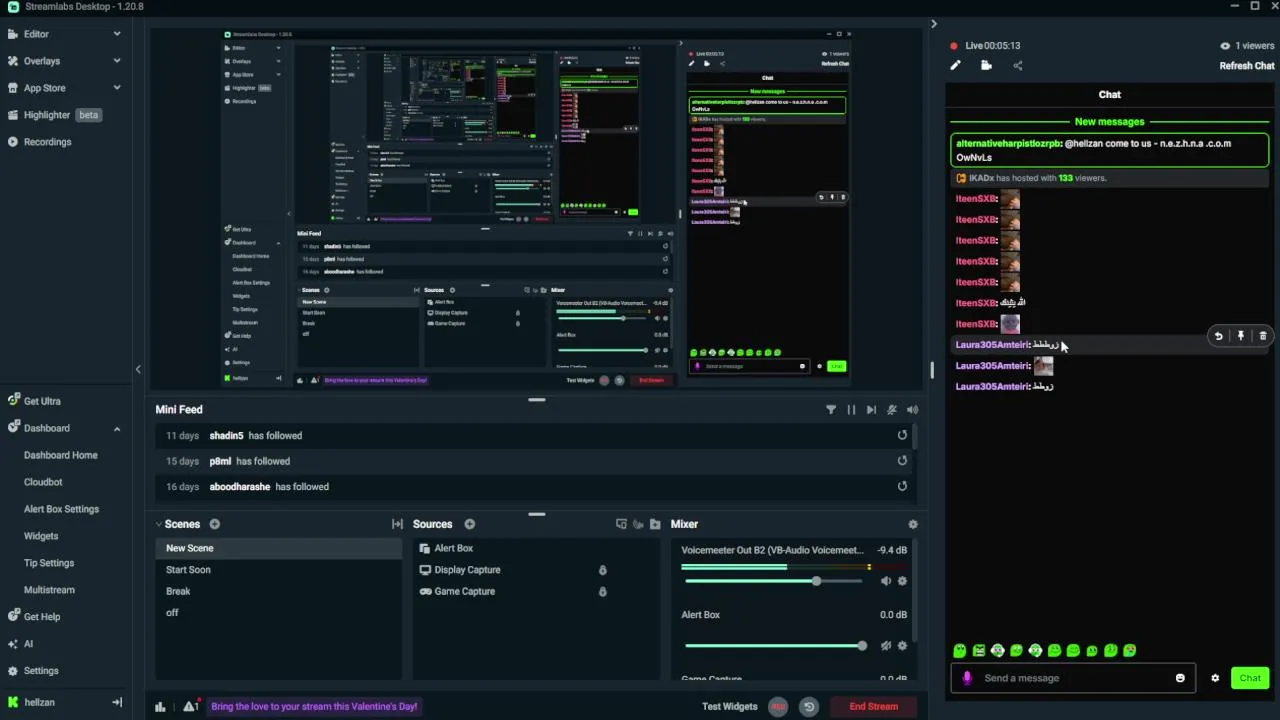Screen dimensions: 1280x720
Task: Open Dashboard Home link
Action: click(x=60, y=455)
